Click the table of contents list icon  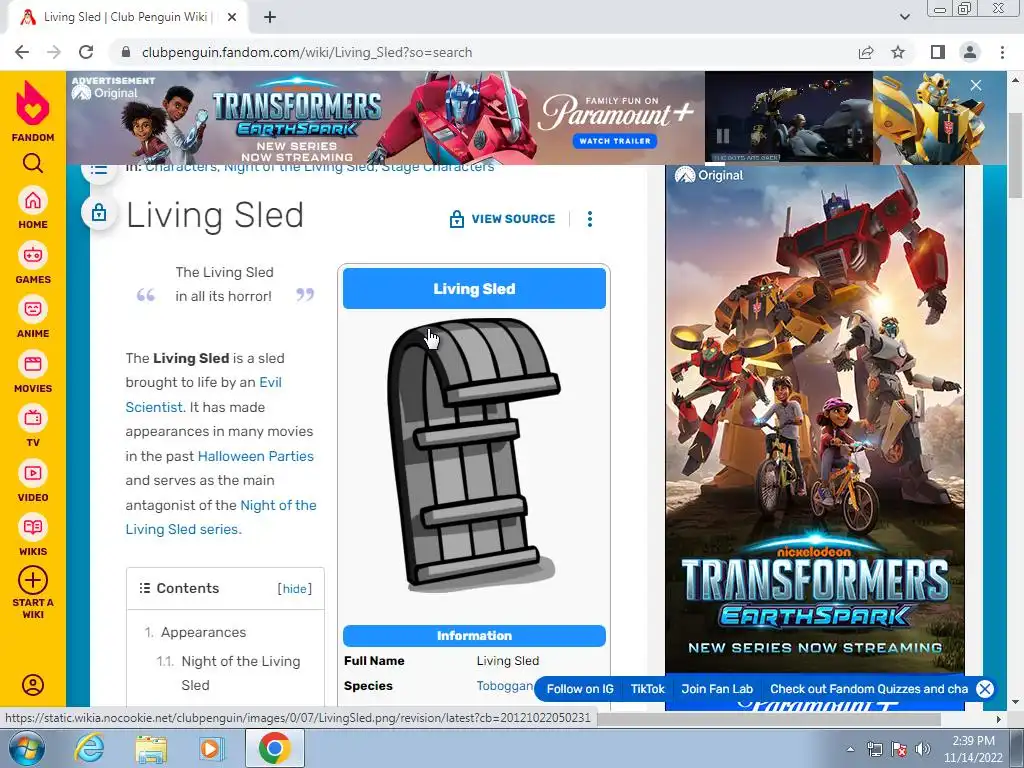pos(99,170)
